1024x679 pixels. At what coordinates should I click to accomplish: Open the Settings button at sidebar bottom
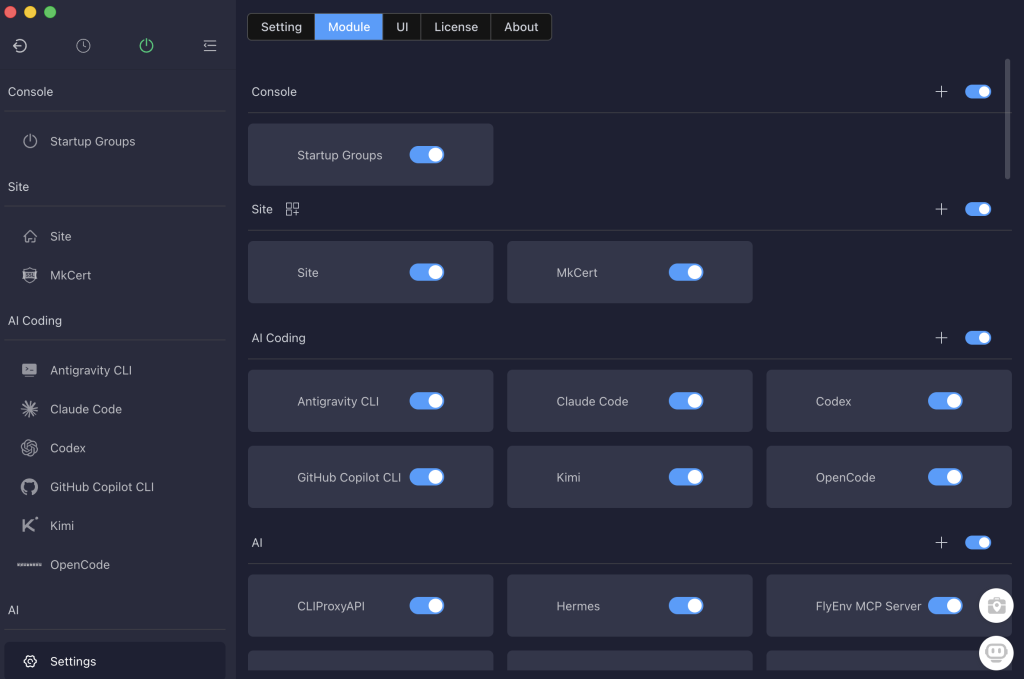[x=115, y=661]
